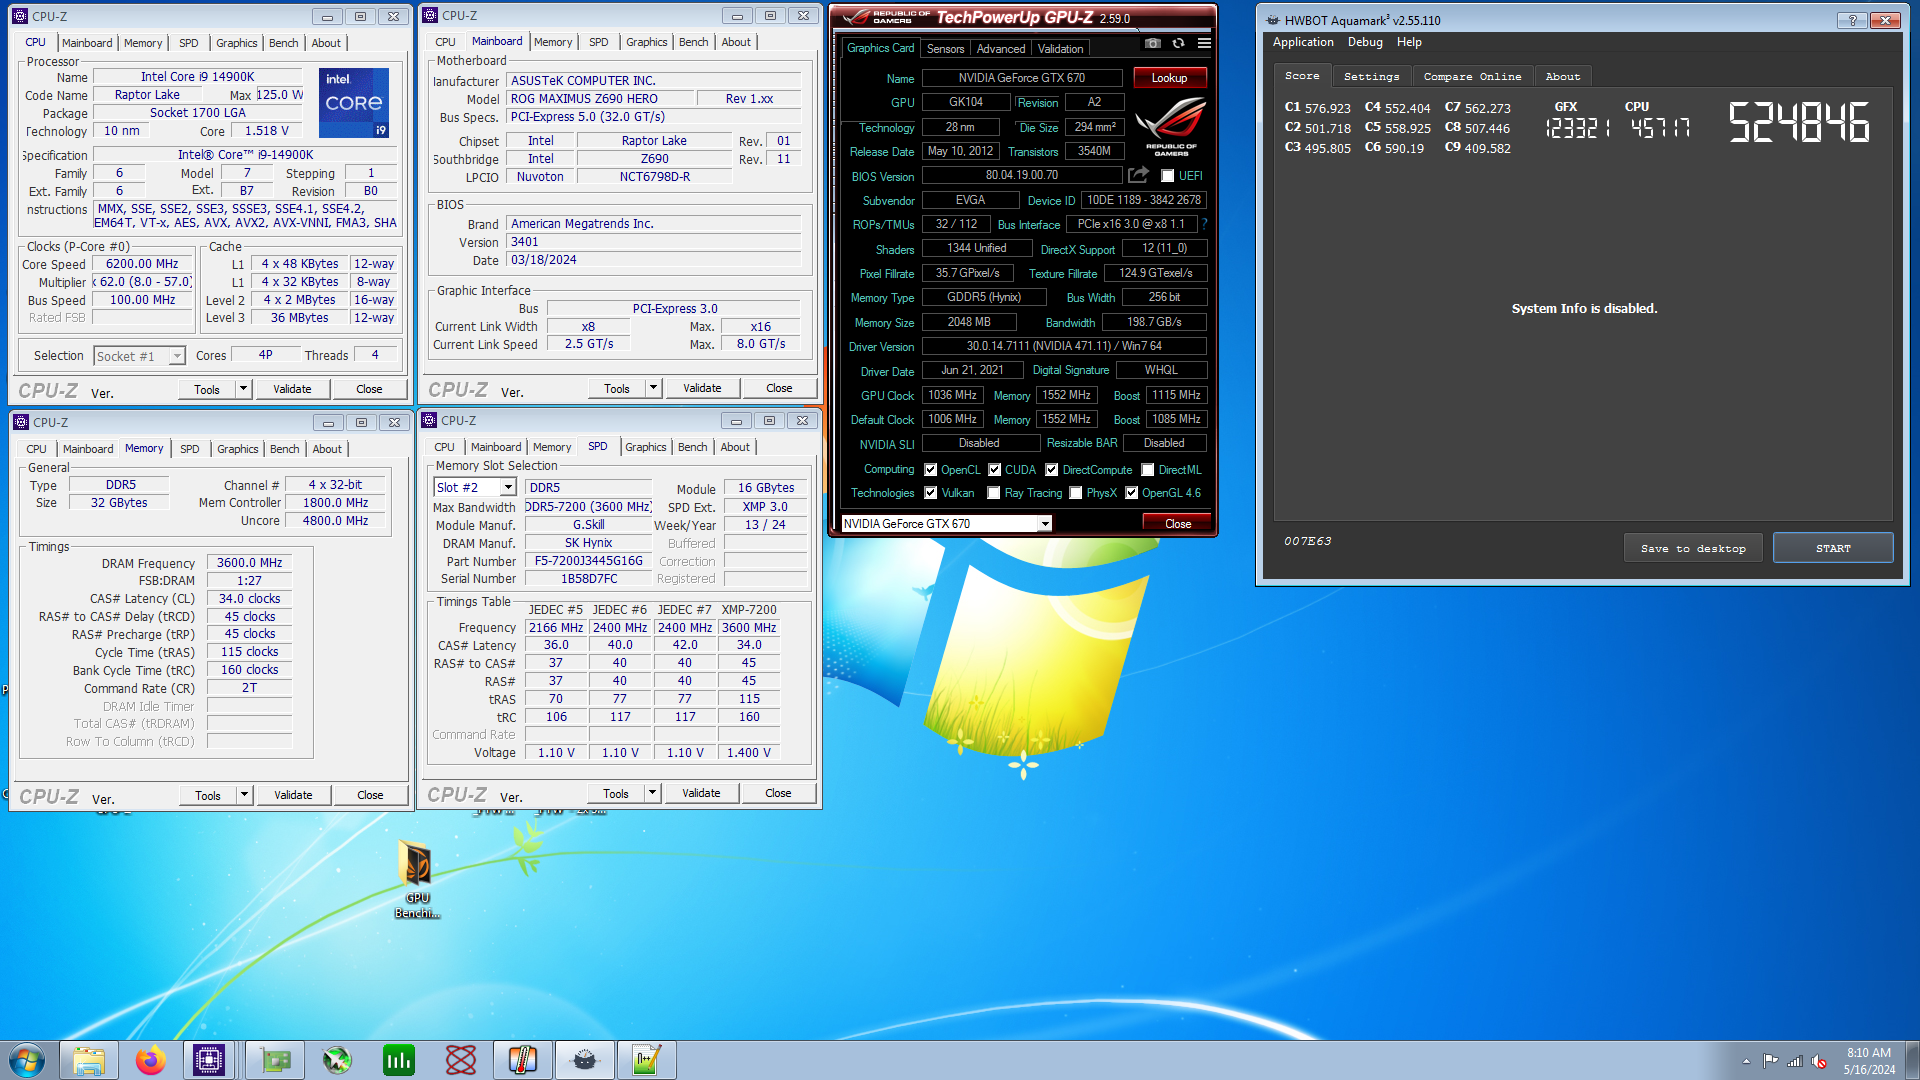1920x1080 pixels.
Task: Expand Tools arrow in CPU-Z processor window
Action: [243, 389]
